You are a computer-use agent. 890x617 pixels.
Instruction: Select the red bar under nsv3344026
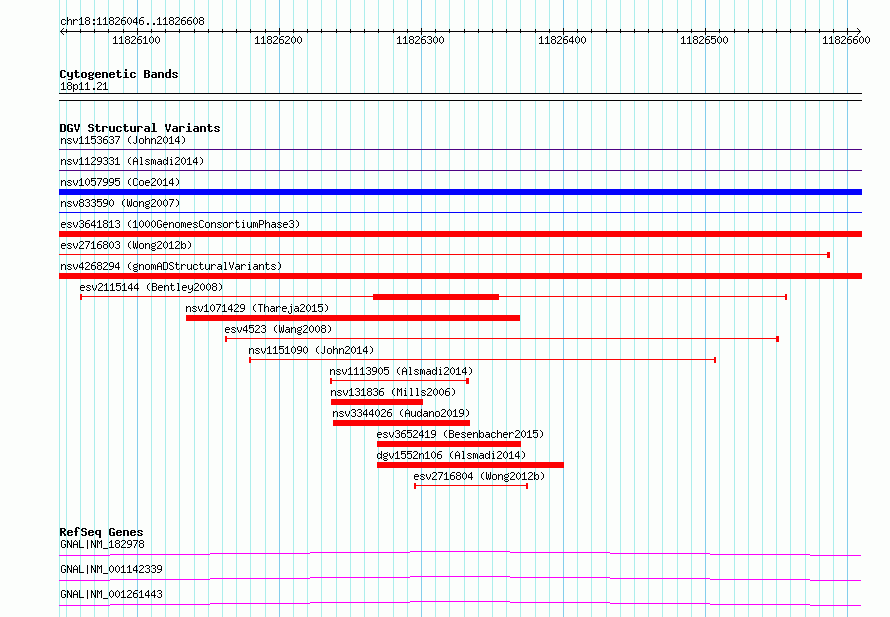coord(401,423)
